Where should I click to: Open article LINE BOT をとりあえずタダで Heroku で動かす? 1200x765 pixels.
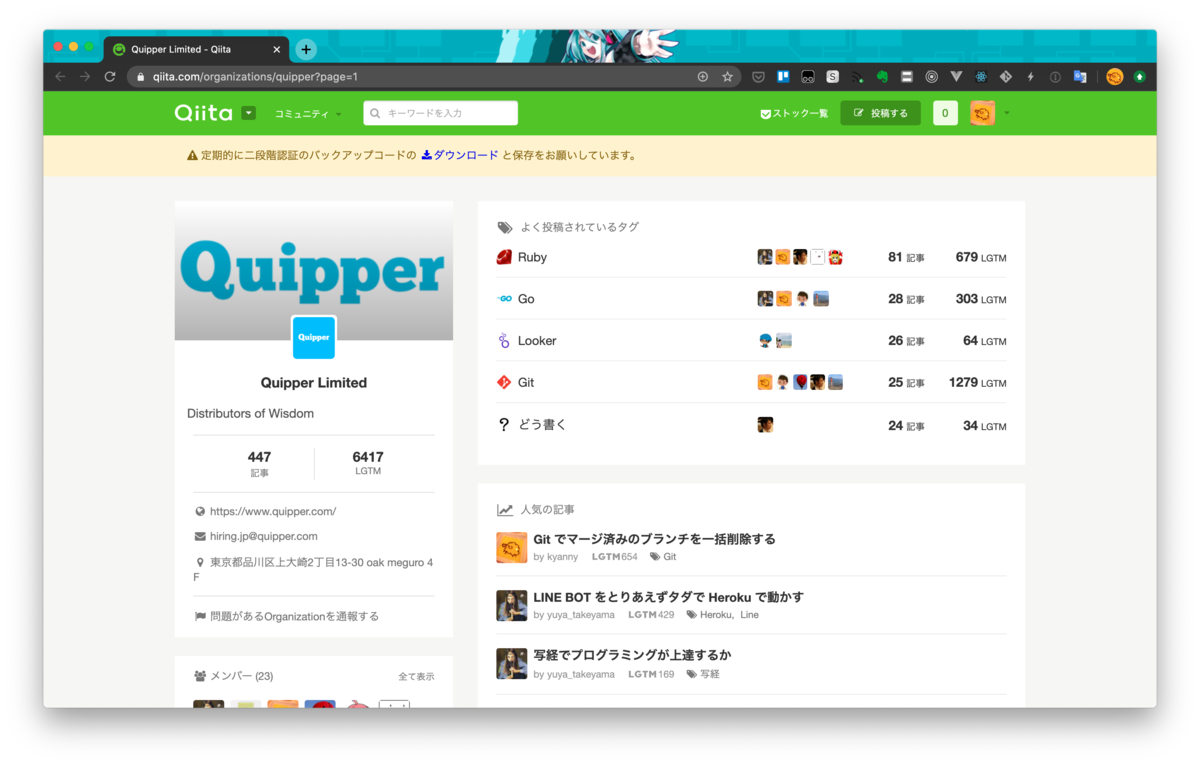pyautogui.click(x=668, y=597)
